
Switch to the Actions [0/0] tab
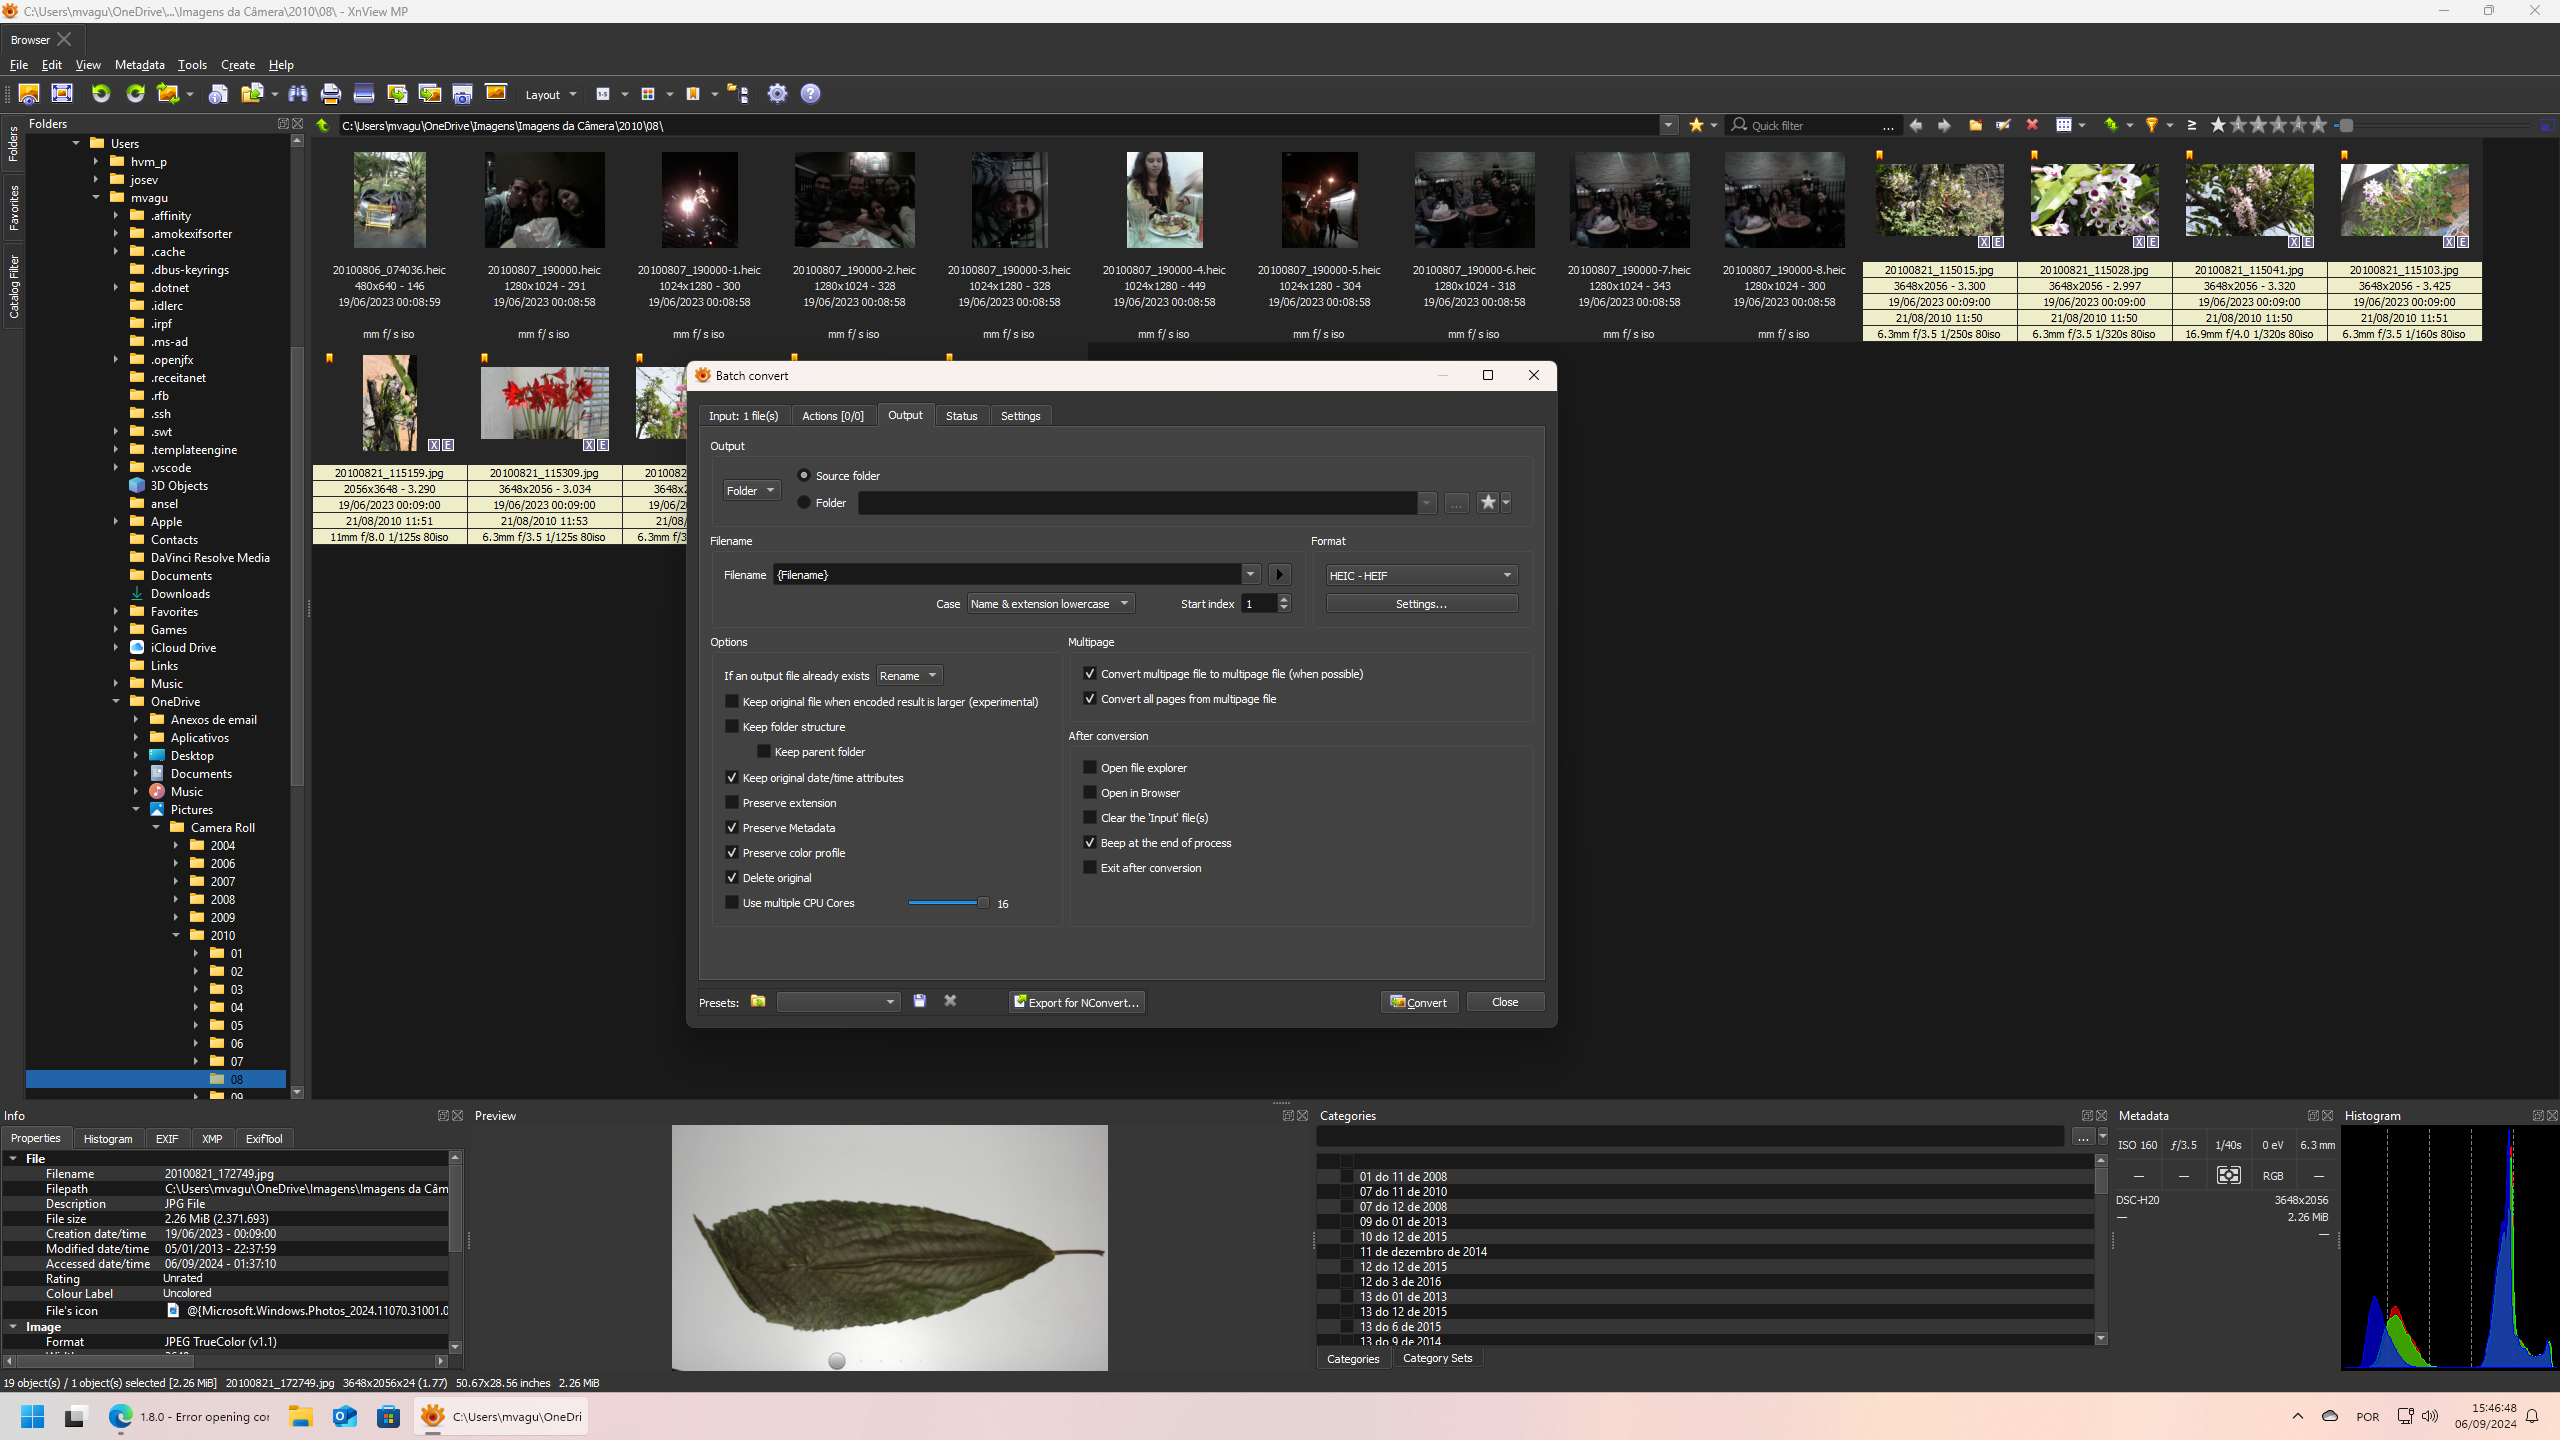[x=832, y=416]
